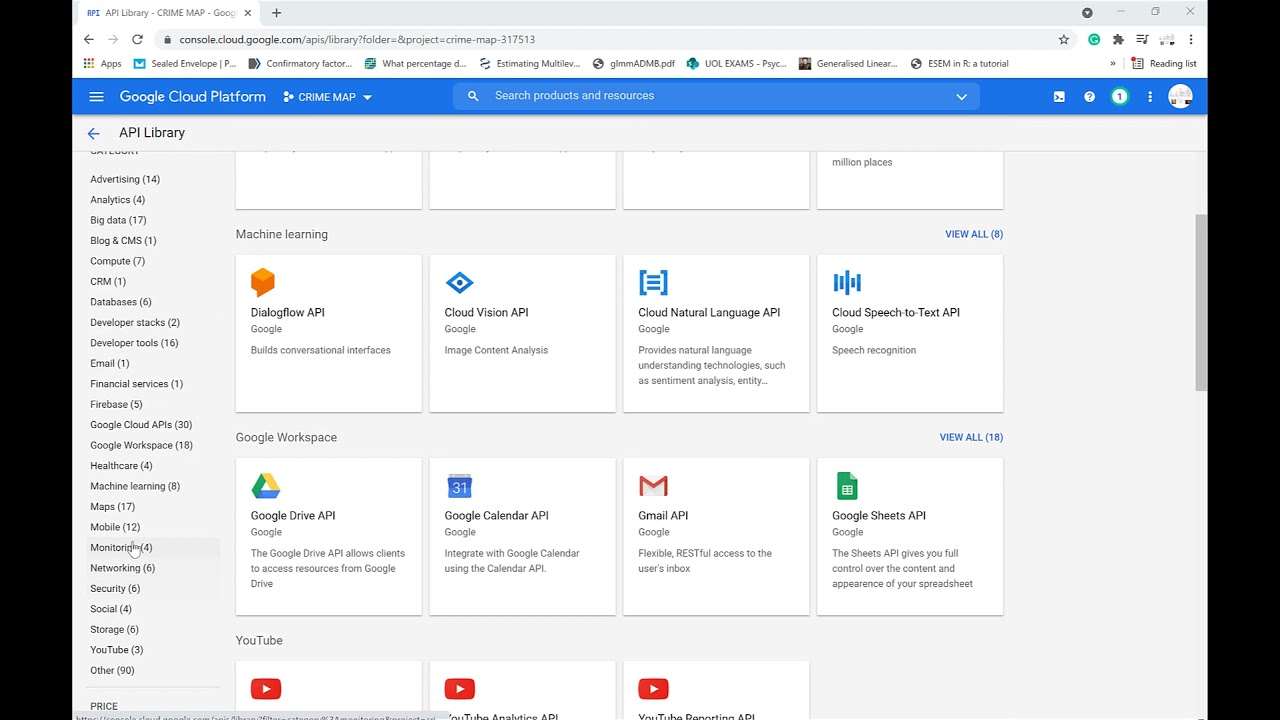Screen dimensions: 1280x720
Task: Open the help question mark icon
Action: [1089, 97]
